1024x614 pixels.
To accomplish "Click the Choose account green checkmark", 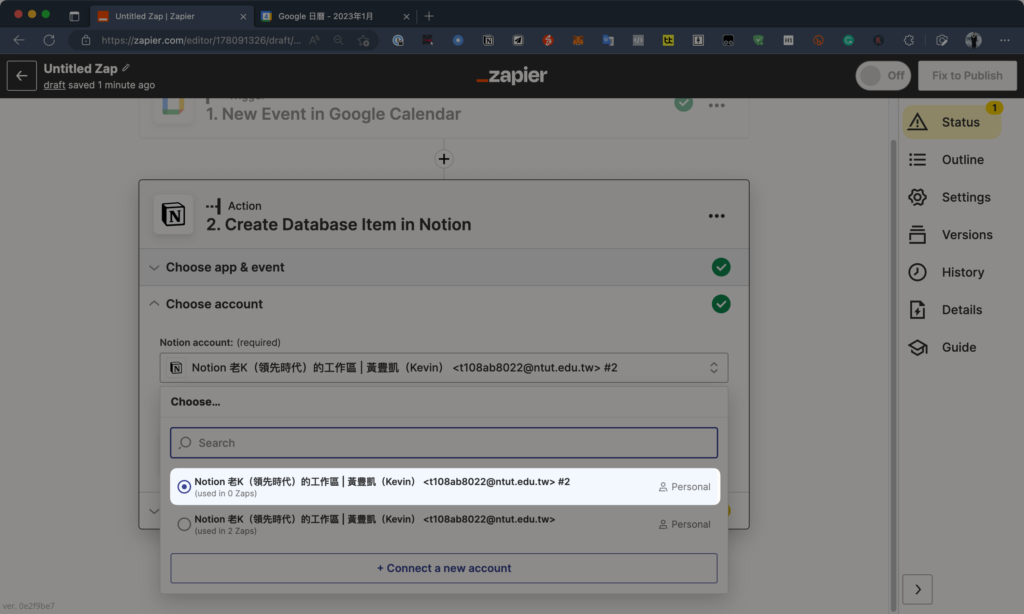I will (721, 304).
